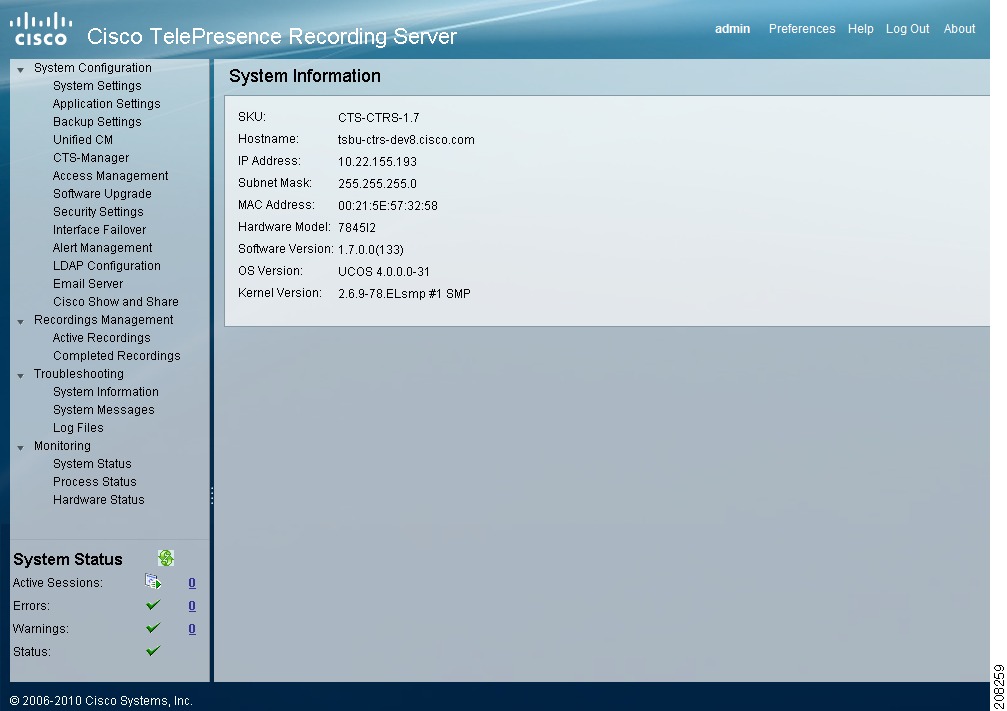Click hostname tsbu-ctrs-dev8.cisco.com
The height and width of the screenshot is (711, 1007).
click(x=407, y=139)
